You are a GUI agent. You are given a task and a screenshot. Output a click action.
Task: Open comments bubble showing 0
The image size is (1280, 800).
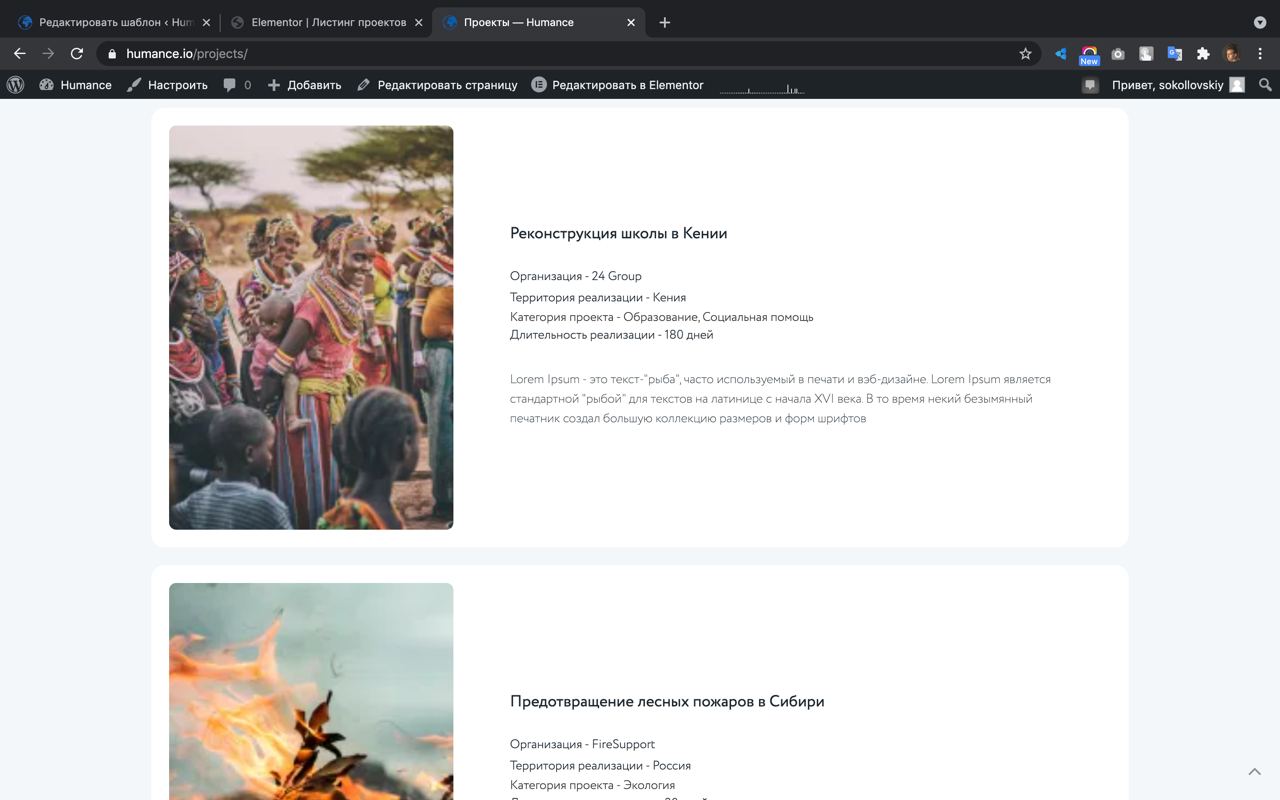237,85
